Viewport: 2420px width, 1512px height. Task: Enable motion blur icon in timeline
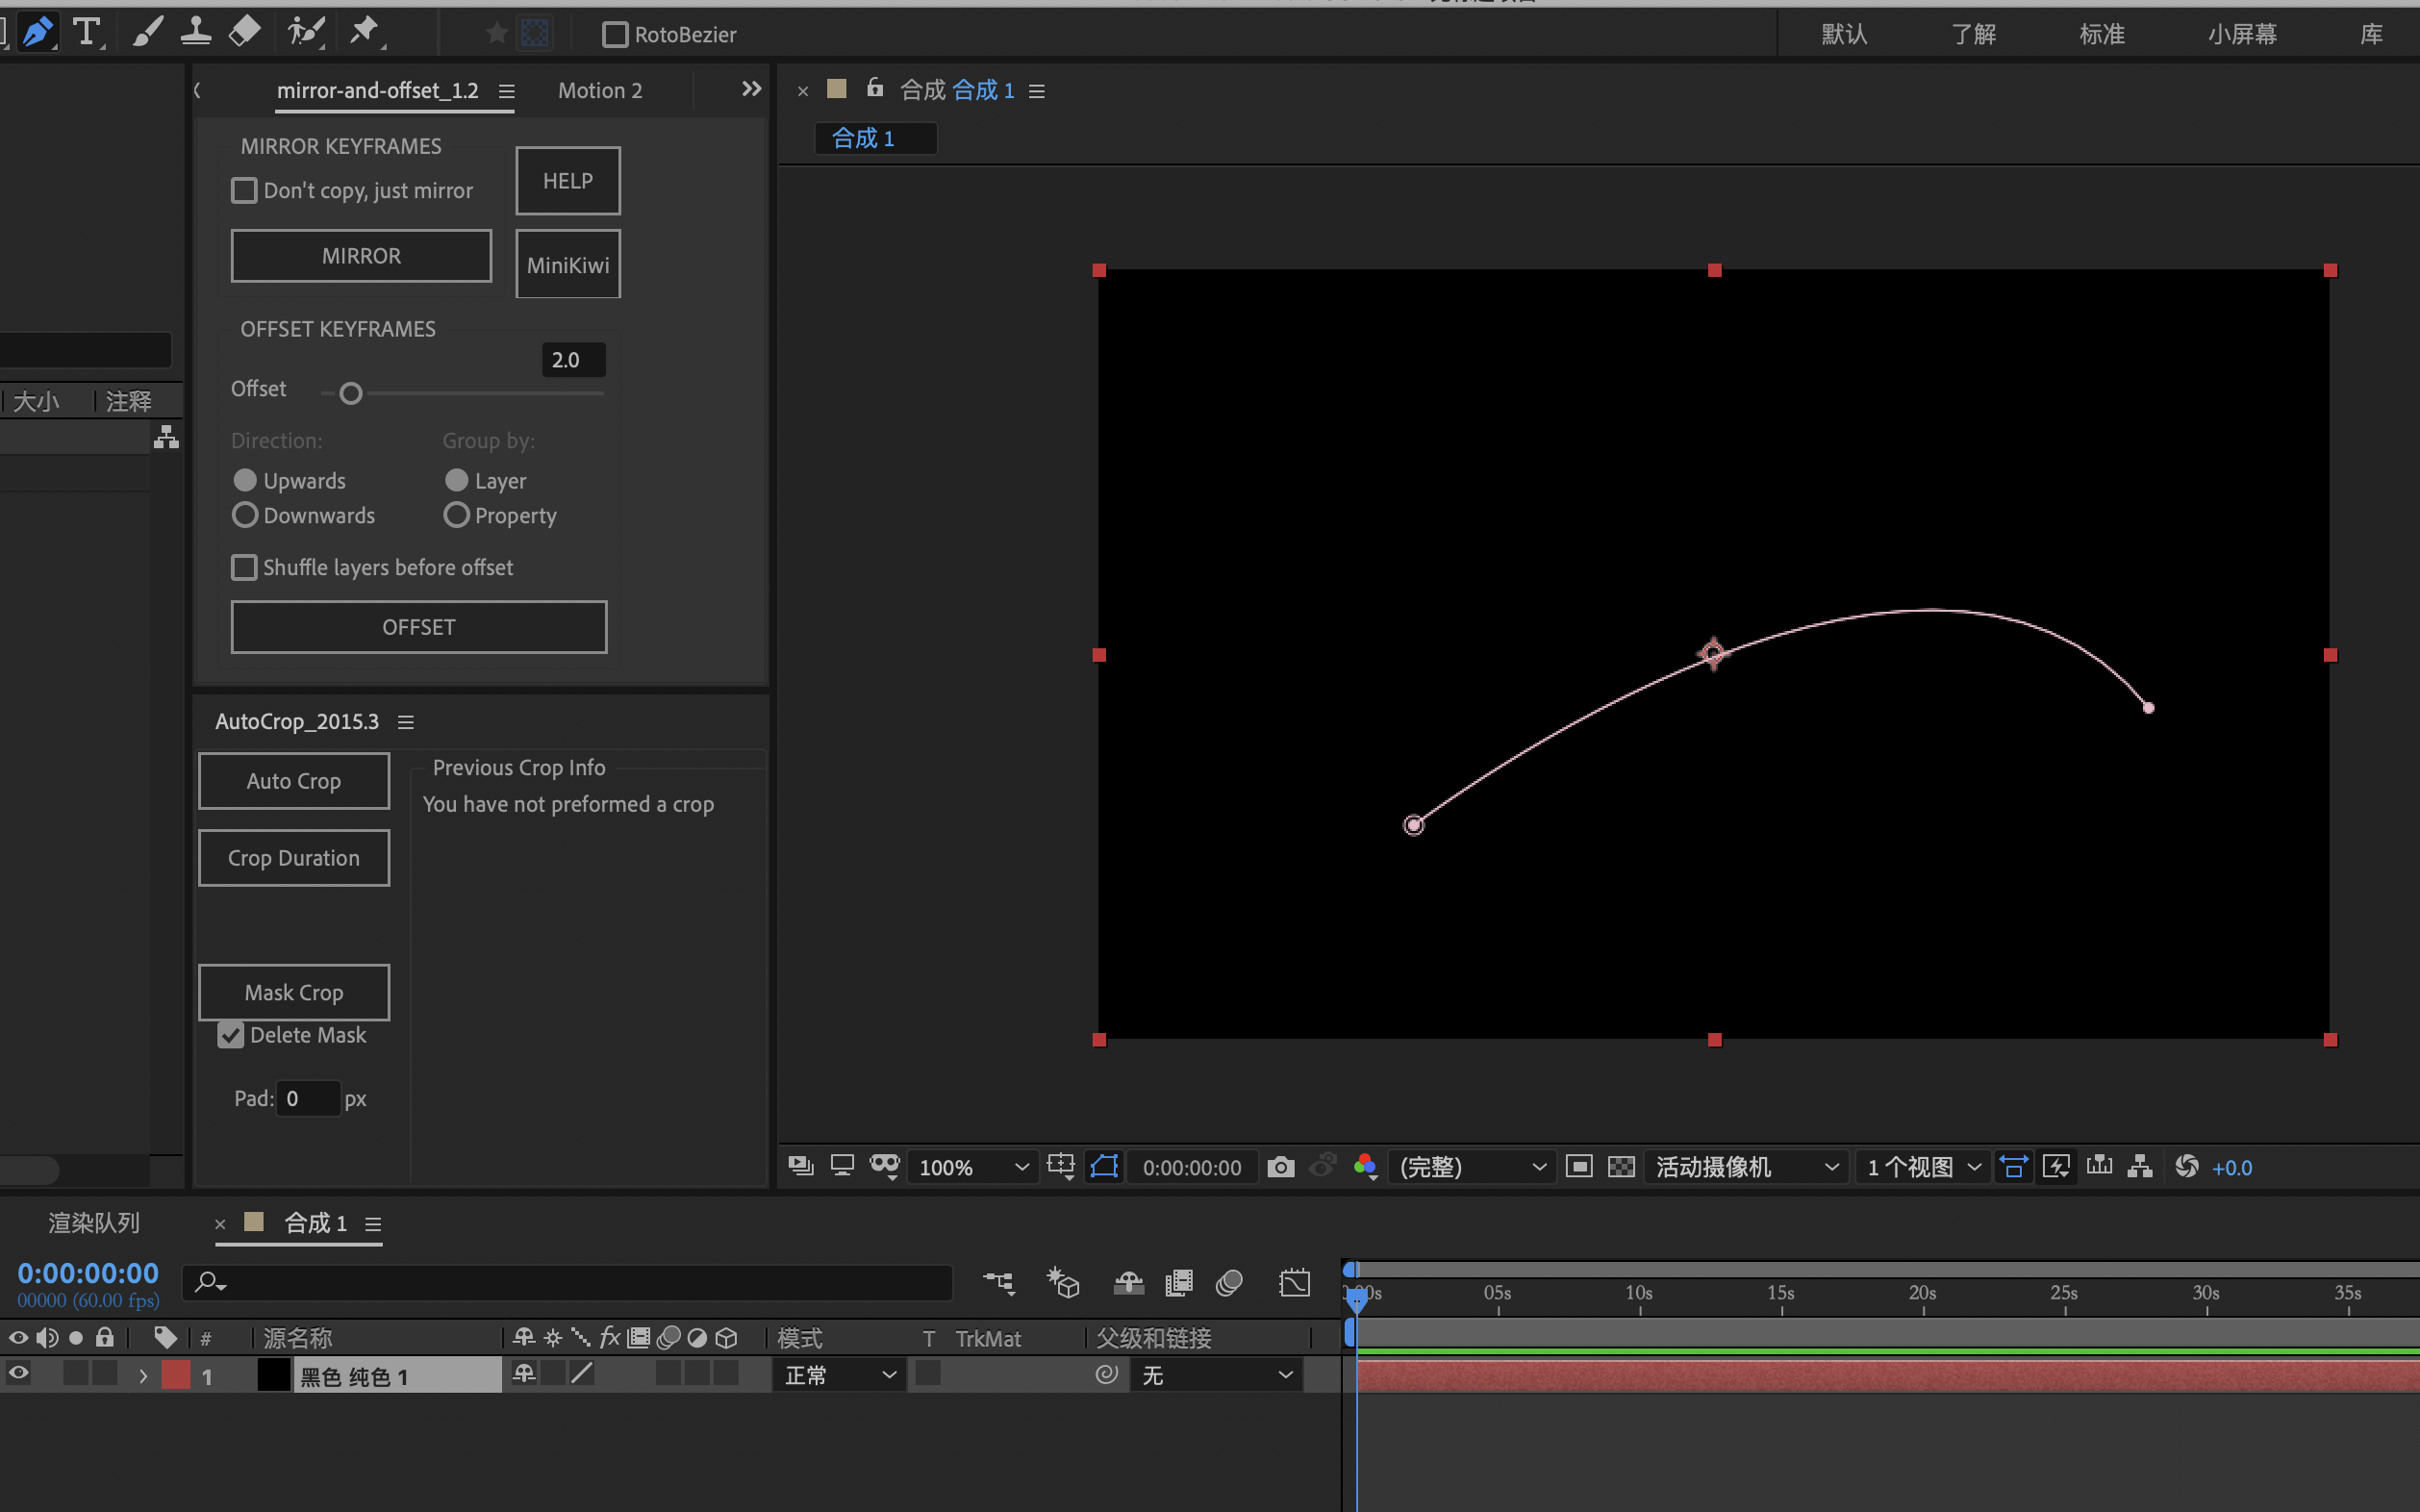(1229, 1283)
